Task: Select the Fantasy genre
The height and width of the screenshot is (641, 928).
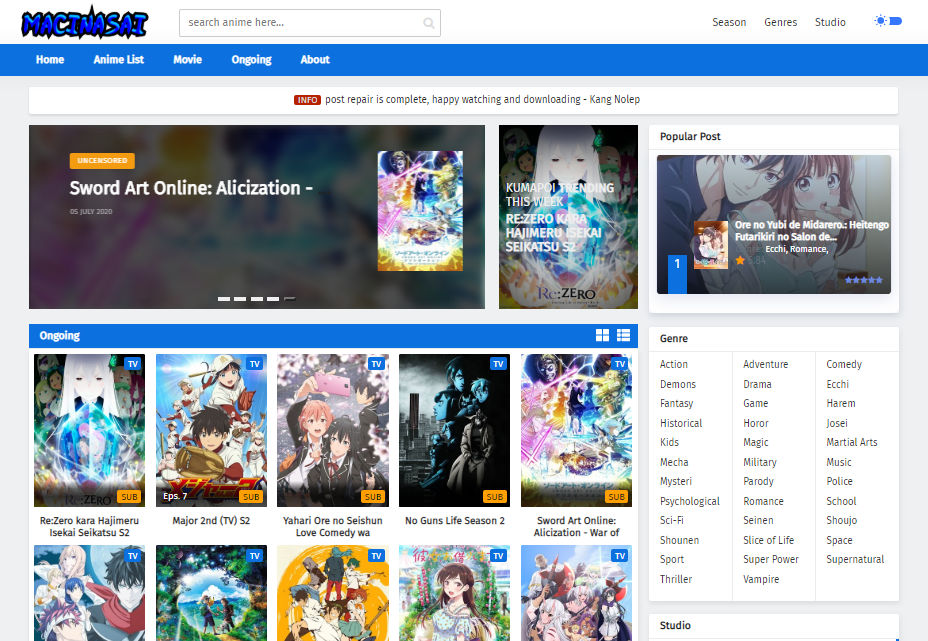Action: pos(676,403)
